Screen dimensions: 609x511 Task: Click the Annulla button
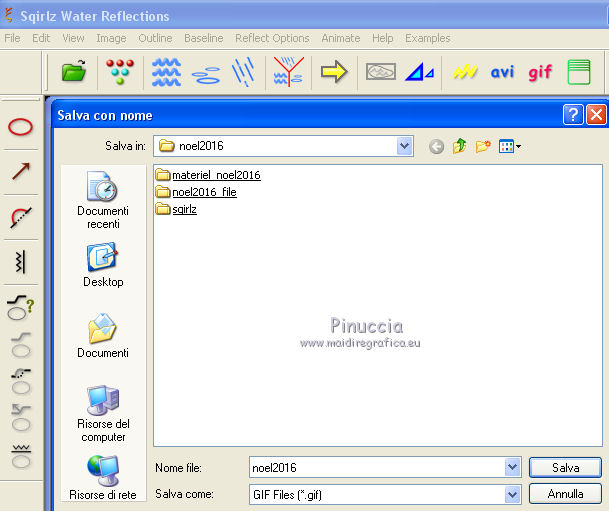tap(566, 494)
